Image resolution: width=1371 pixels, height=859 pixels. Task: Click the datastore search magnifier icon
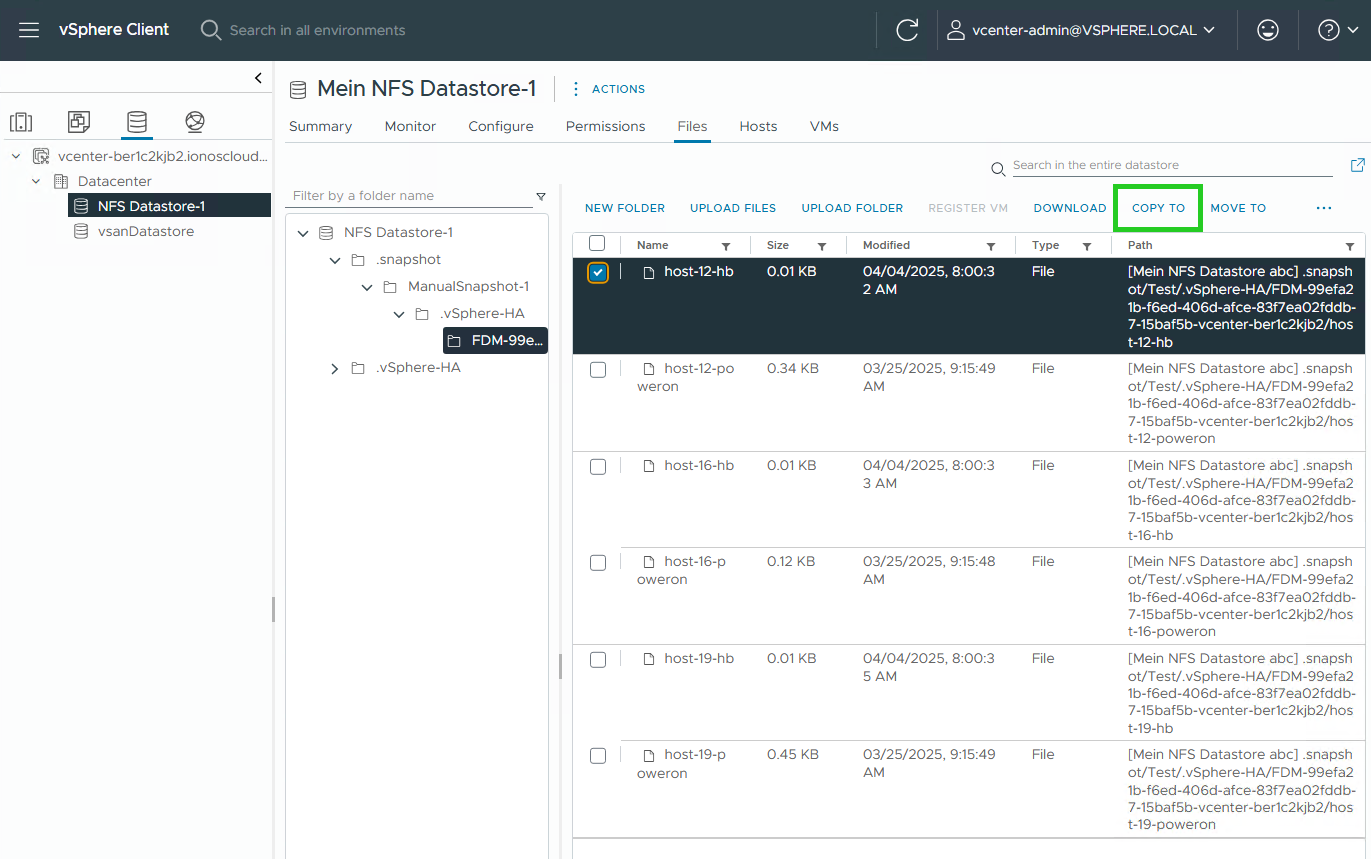point(998,168)
